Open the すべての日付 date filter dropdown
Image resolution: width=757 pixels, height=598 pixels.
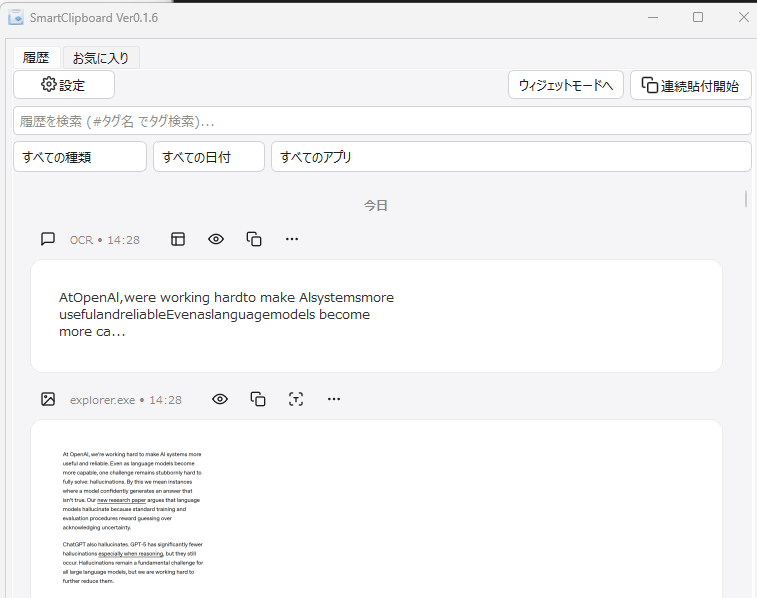click(x=208, y=157)
